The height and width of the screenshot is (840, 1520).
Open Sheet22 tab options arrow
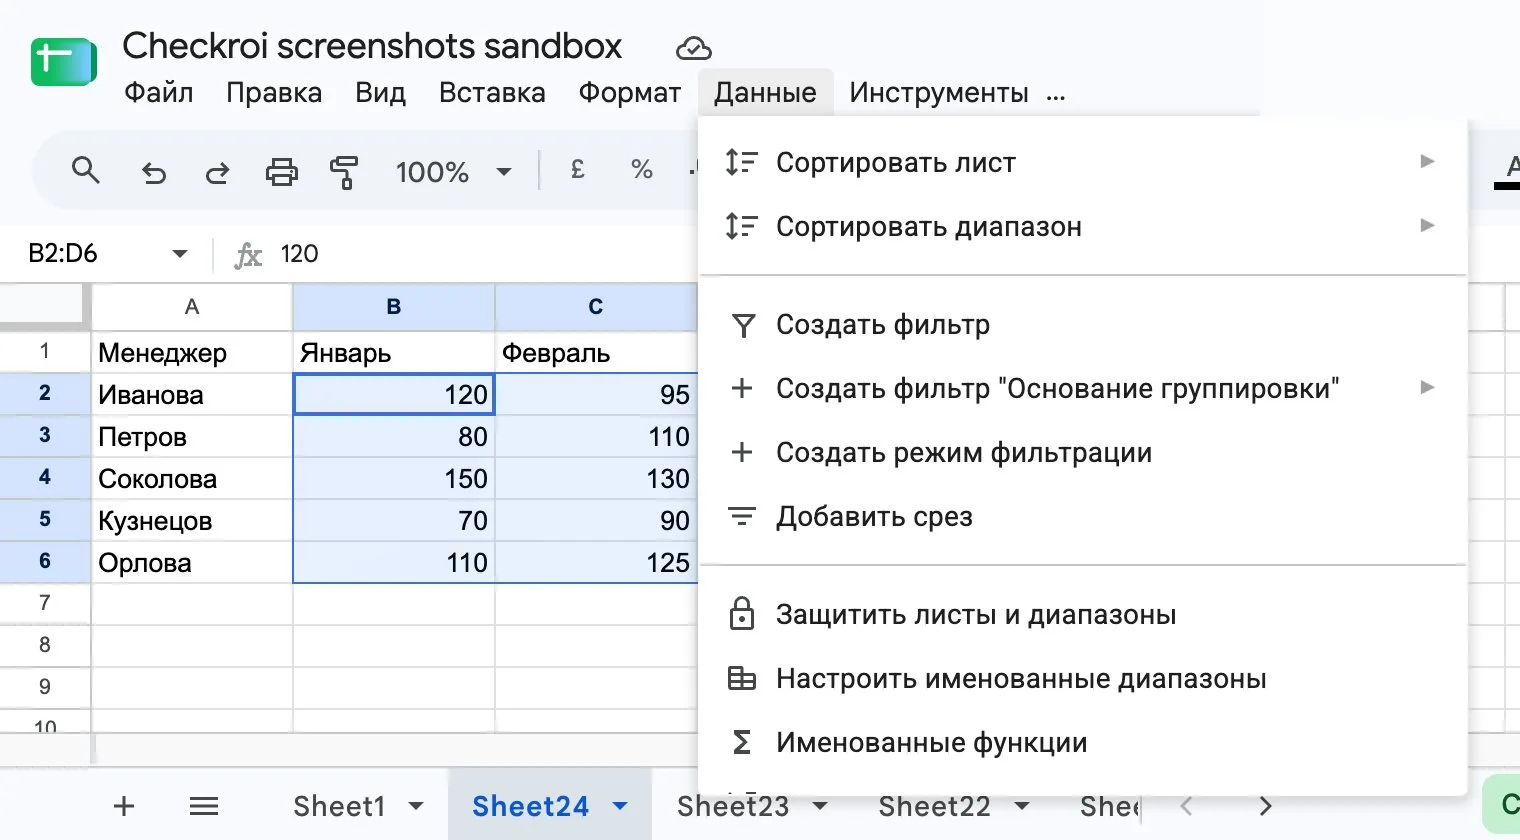coord(1022,806)
